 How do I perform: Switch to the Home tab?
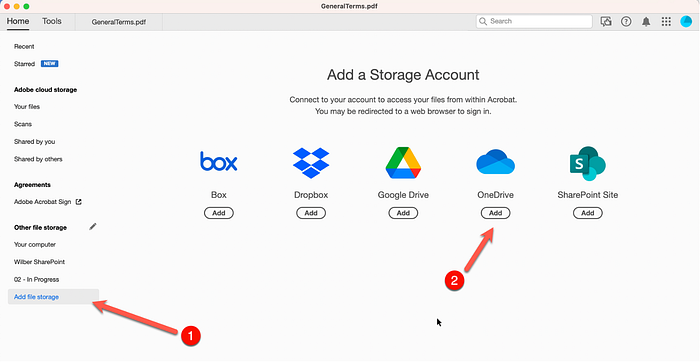(x=18, y=21)
